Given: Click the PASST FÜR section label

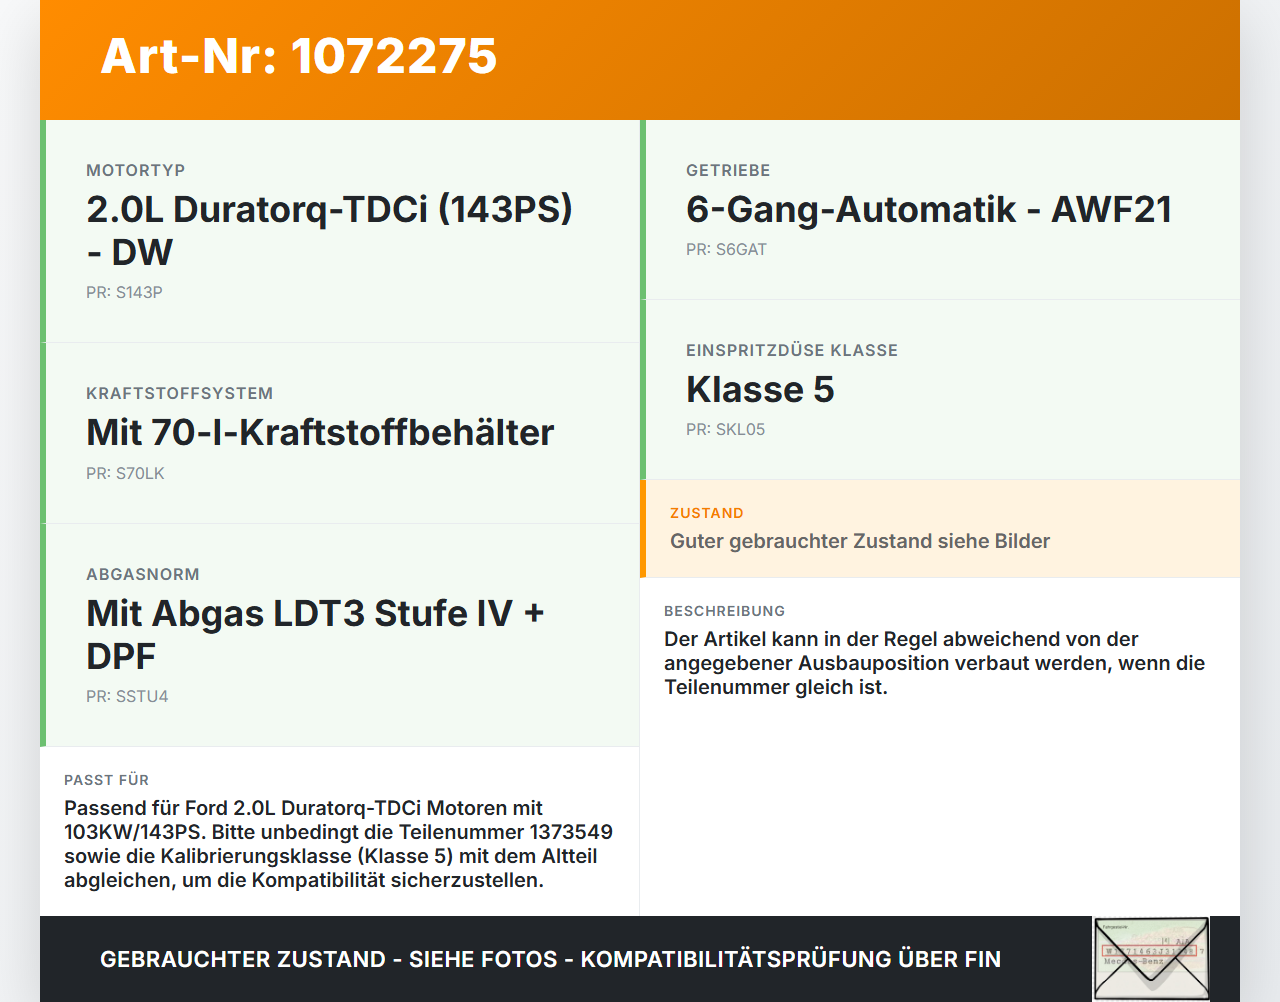Looking at the screenshot, I should click(106, 780).
